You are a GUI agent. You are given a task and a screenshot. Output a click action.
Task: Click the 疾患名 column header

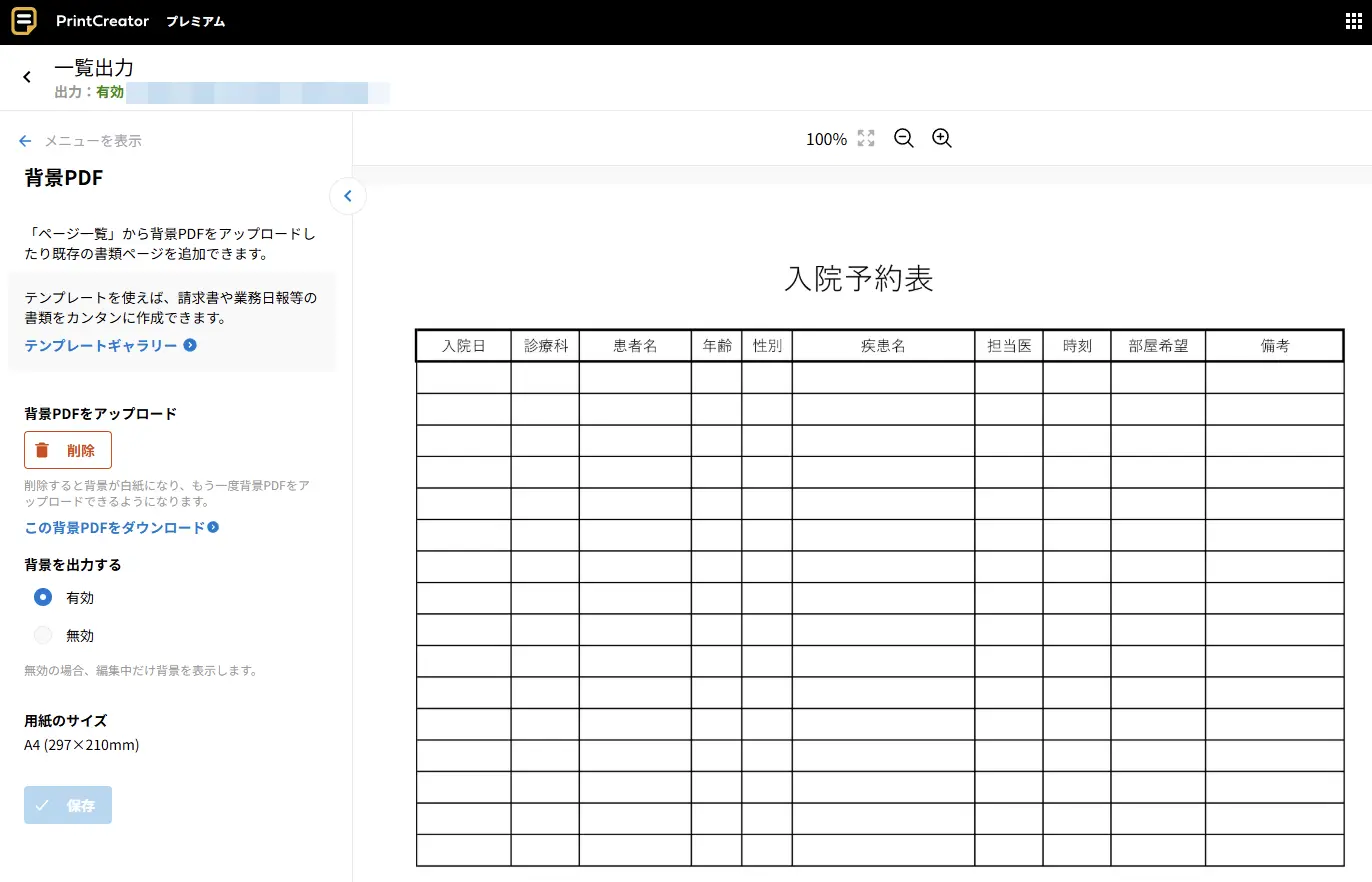coord(883,346)
